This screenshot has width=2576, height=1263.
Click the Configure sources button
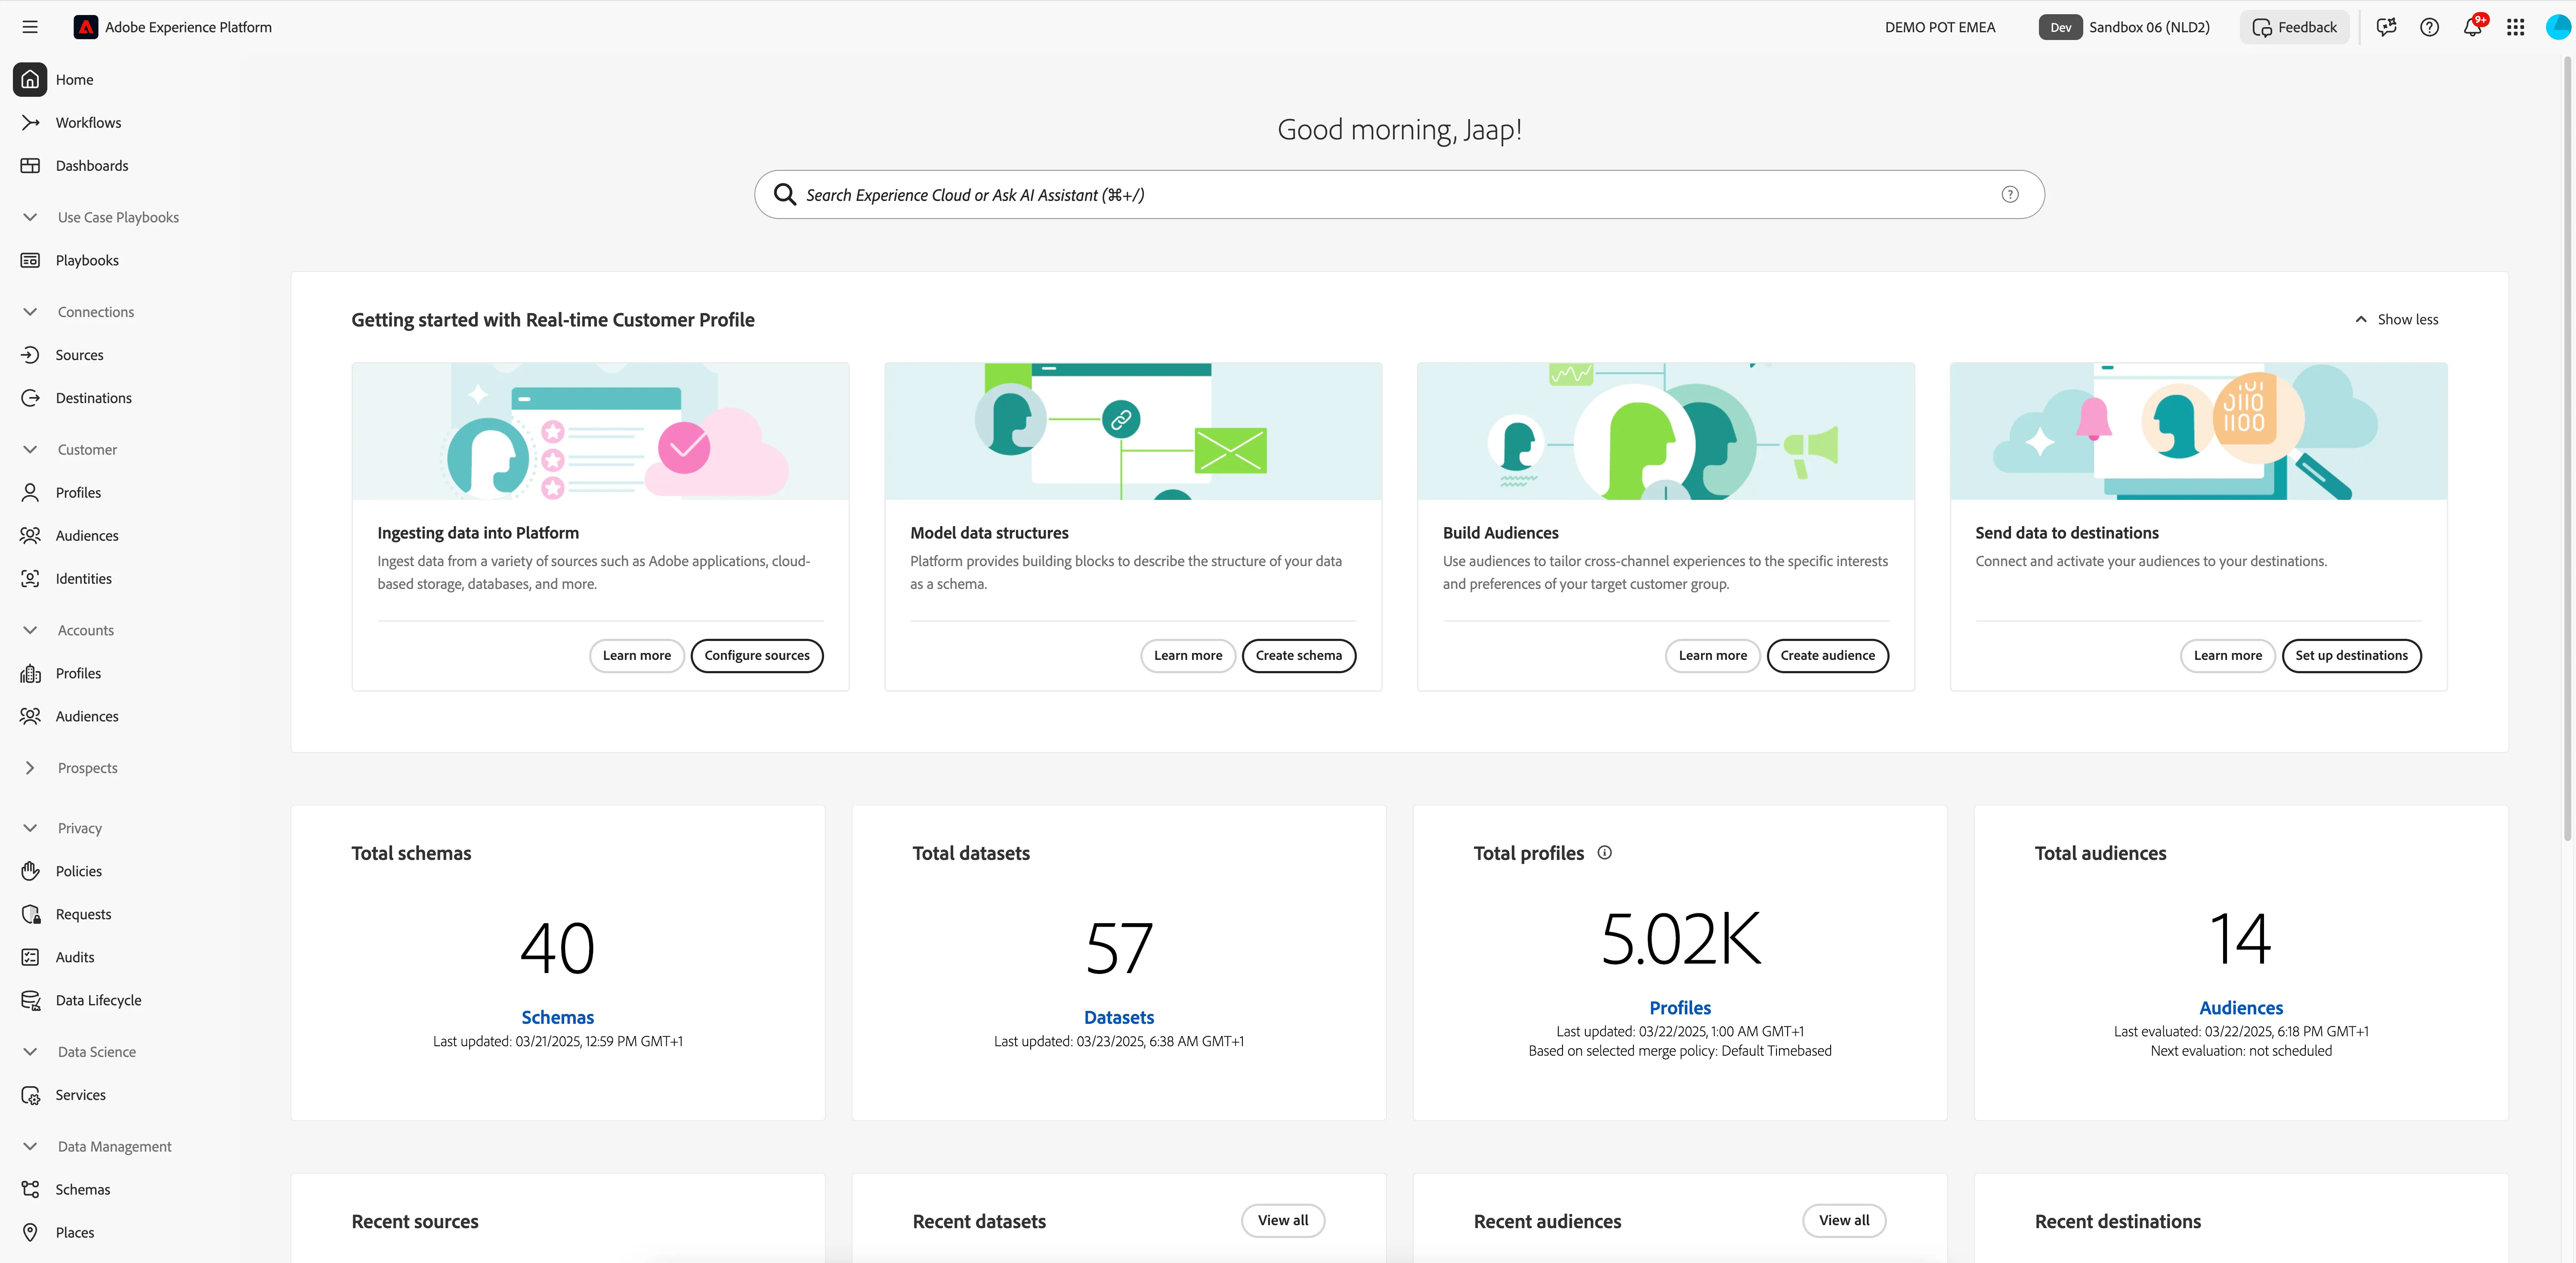[757, 655]
